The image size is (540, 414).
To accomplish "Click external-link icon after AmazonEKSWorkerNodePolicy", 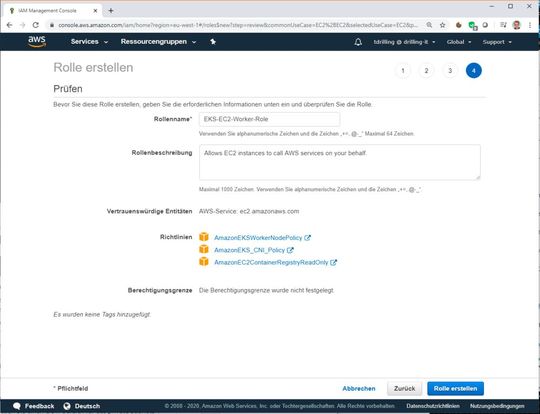I will click(307, 238).
